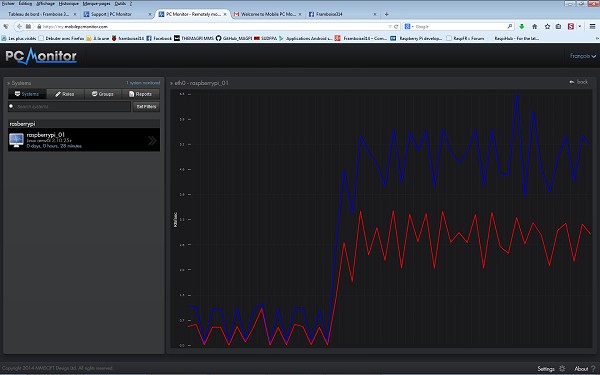Click the search magnifier icon
Screen dimensions: 600x375
(x=510, y=26)
